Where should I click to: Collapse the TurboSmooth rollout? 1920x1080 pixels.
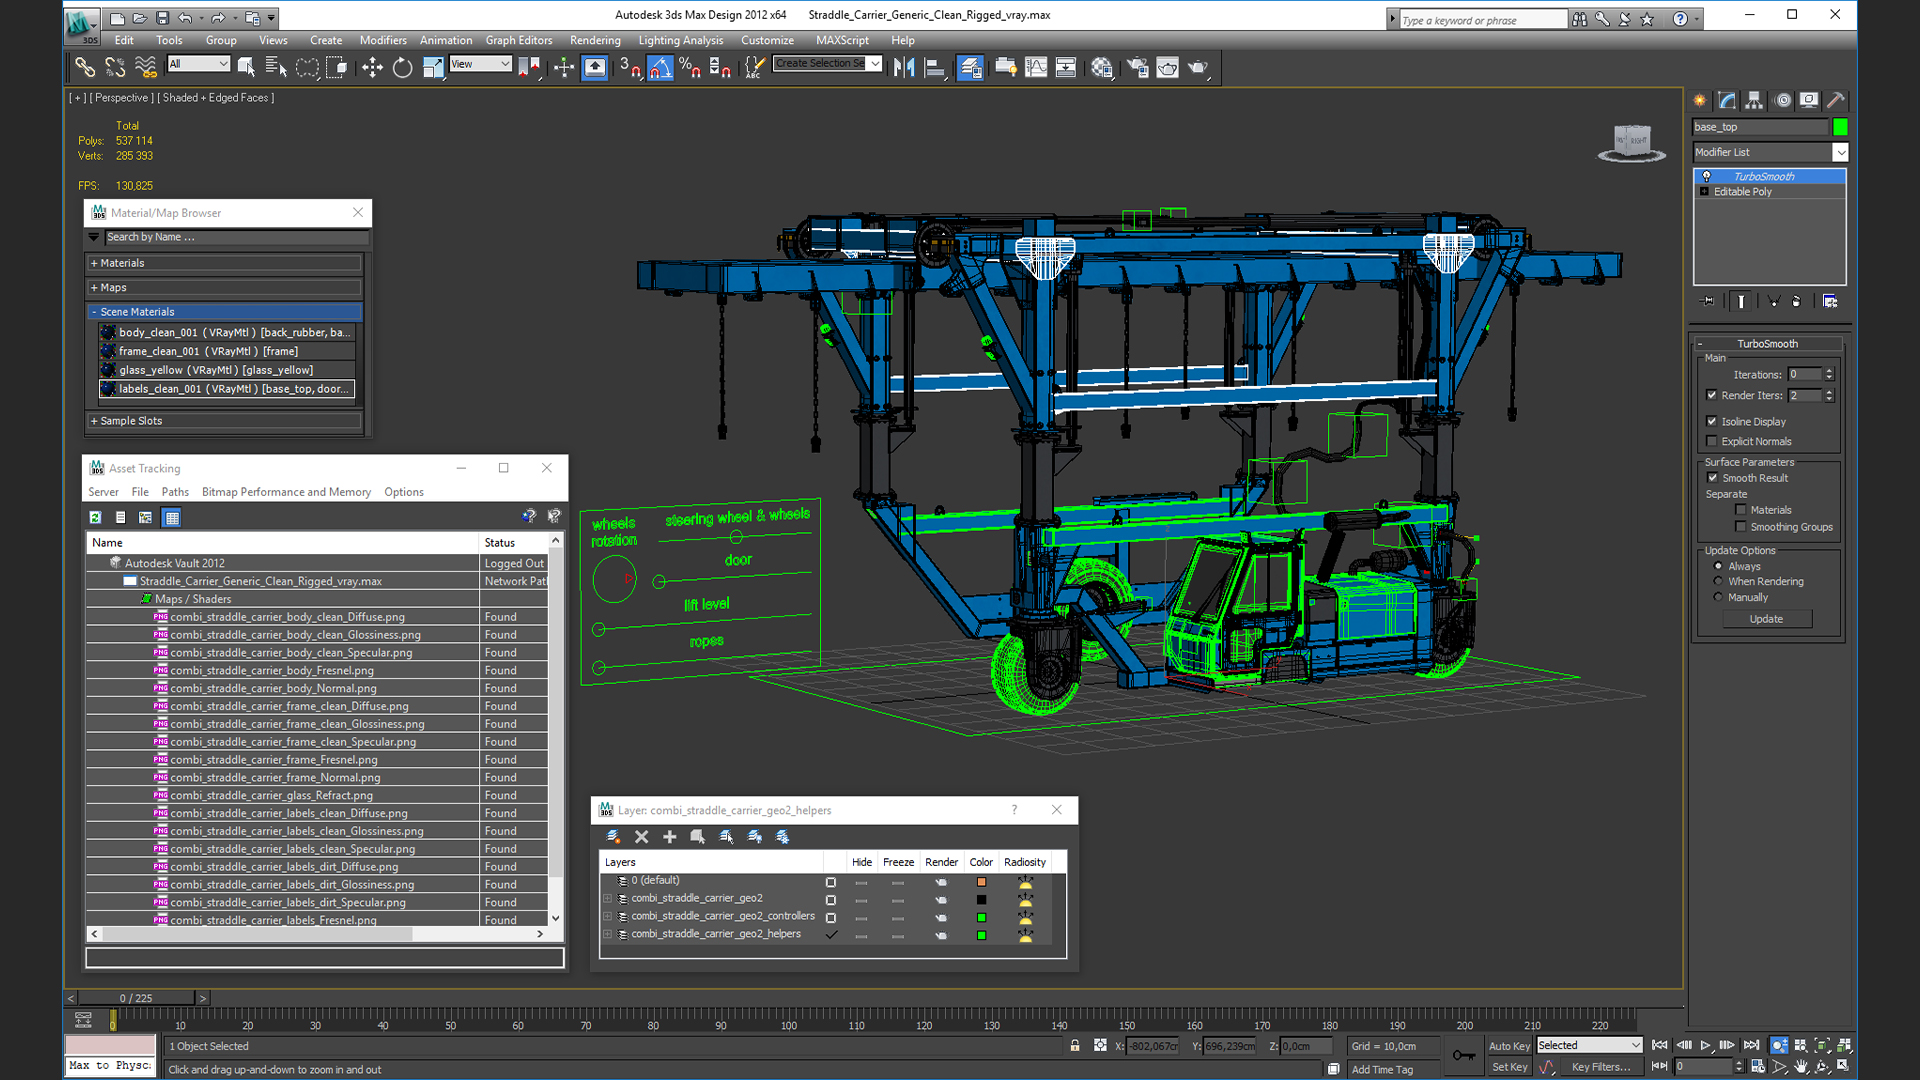[x=1700, y=343]
